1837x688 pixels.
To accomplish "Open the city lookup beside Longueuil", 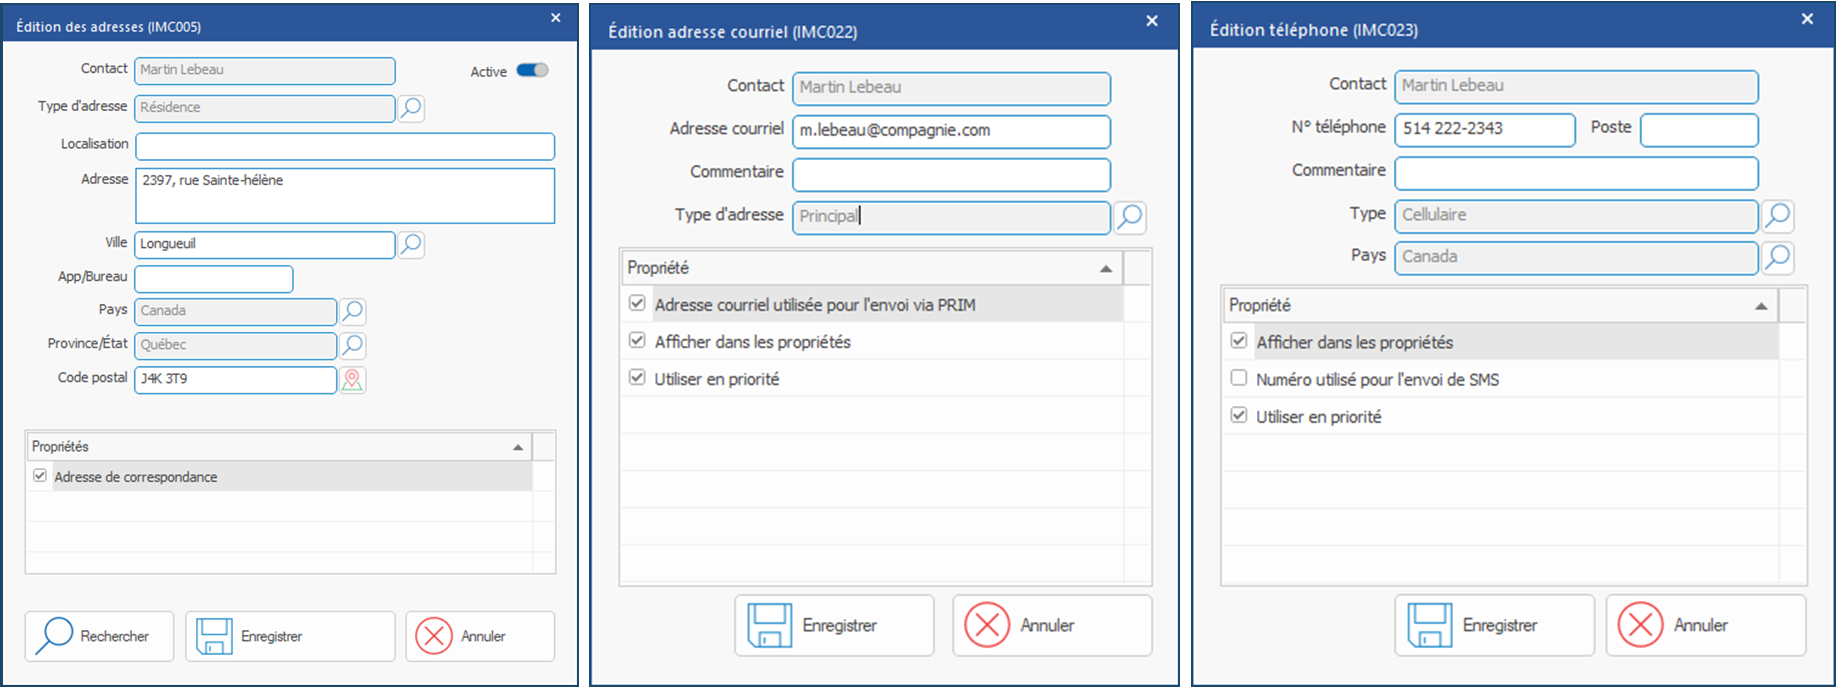I will click(x=411, y=245).
